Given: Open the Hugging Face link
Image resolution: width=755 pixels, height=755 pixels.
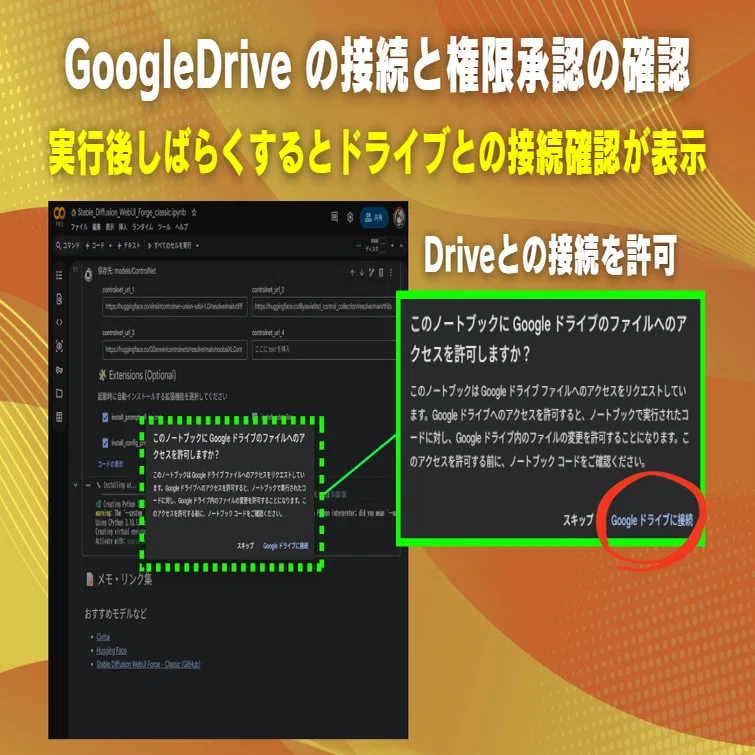Looking at the screenshot, I should (x=111, y=651).
